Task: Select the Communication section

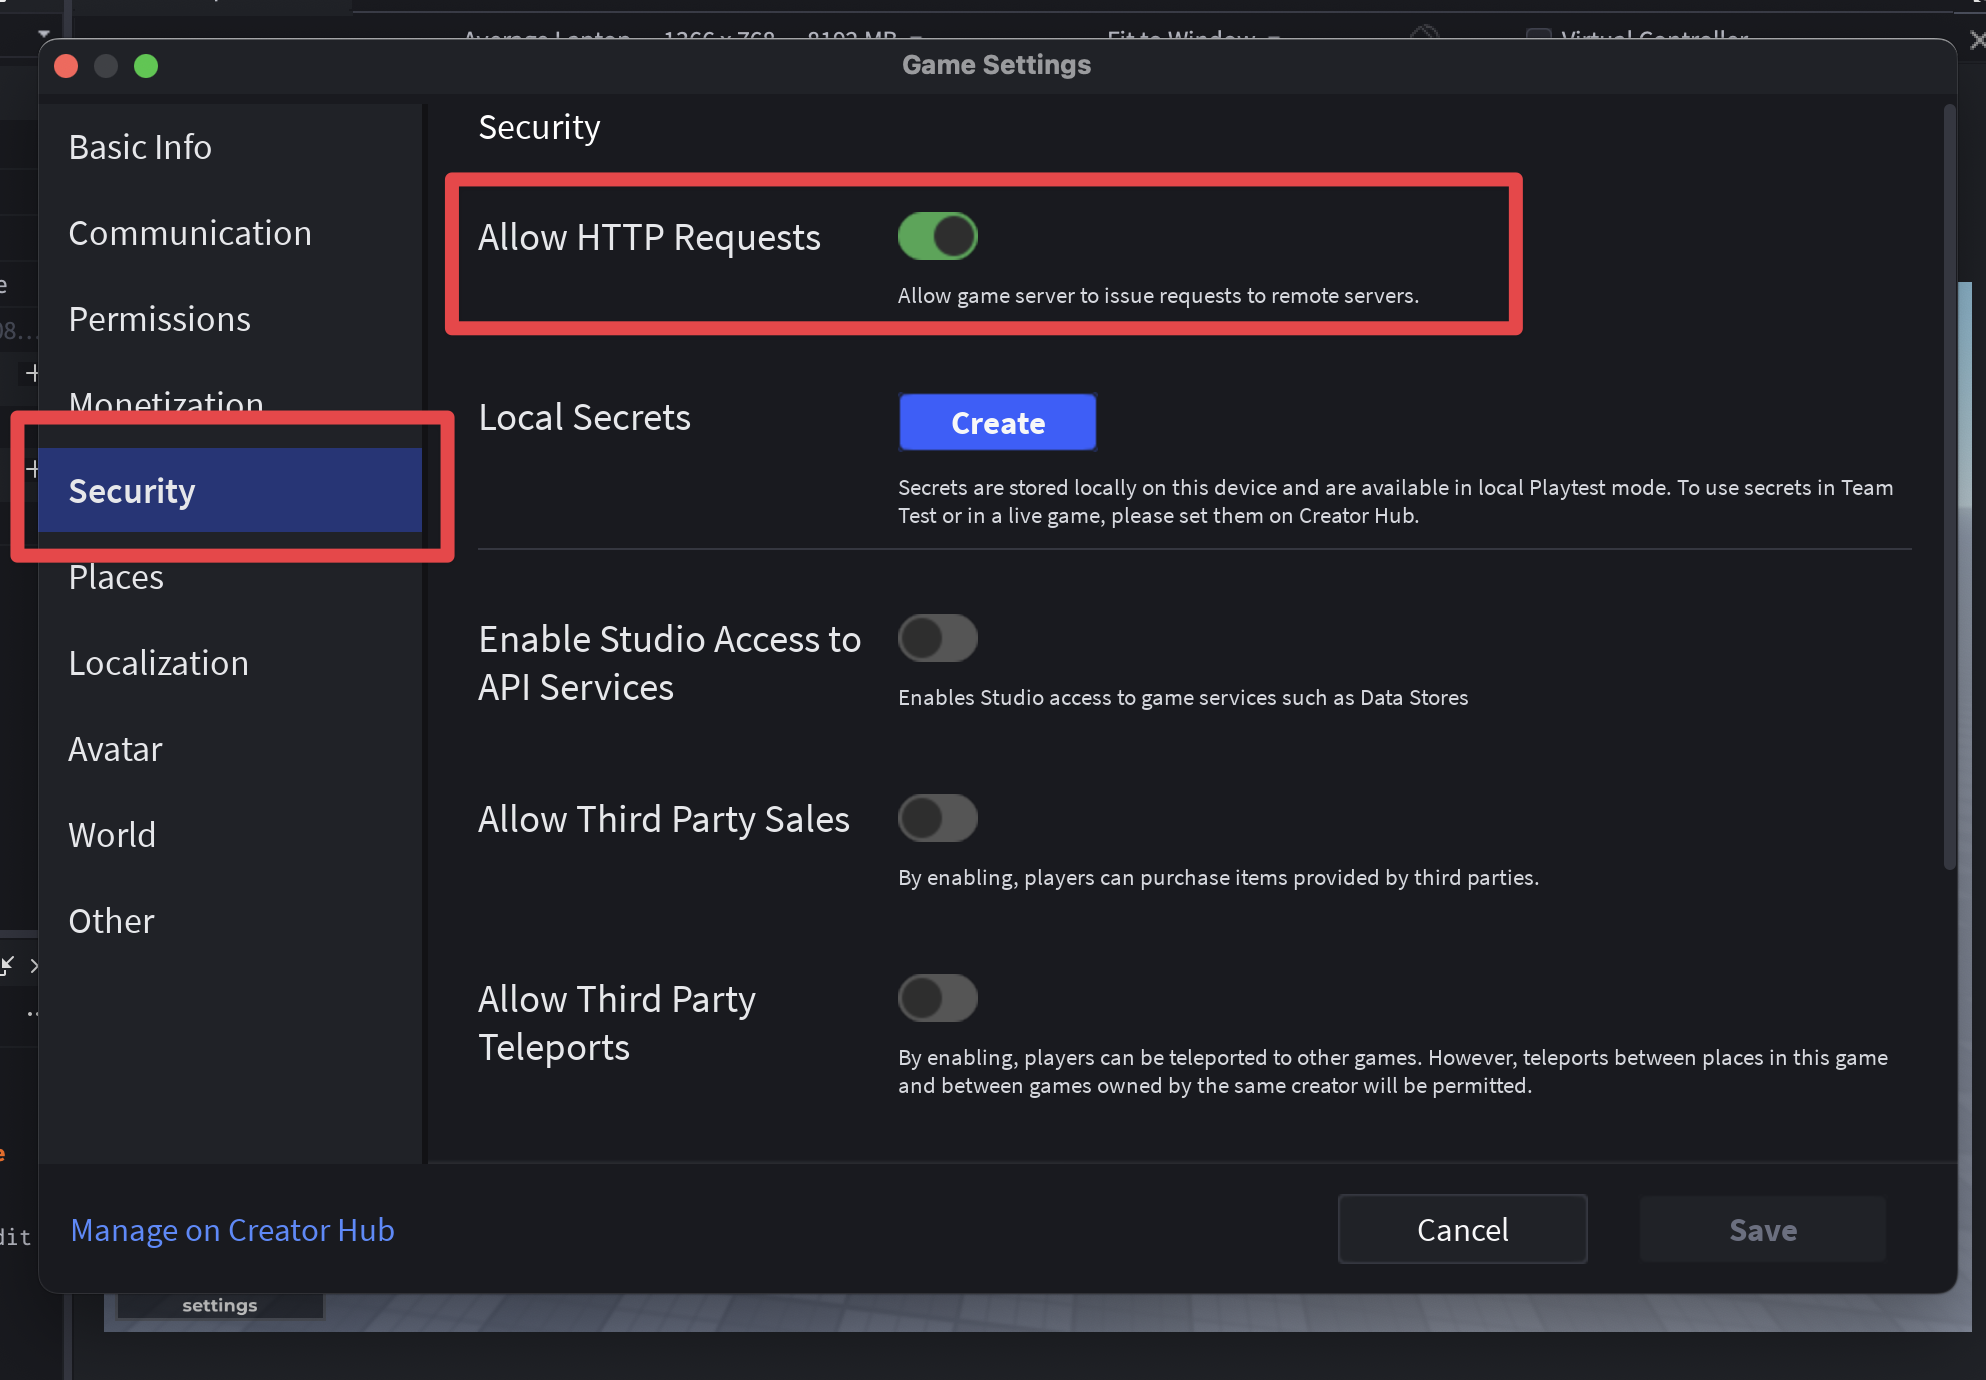Action: coord(190,233)
